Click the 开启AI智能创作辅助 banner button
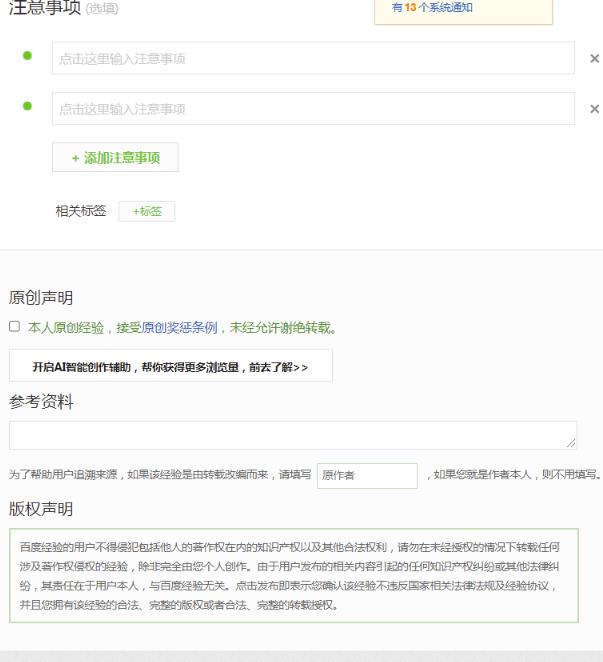 (x=170, y=367)
